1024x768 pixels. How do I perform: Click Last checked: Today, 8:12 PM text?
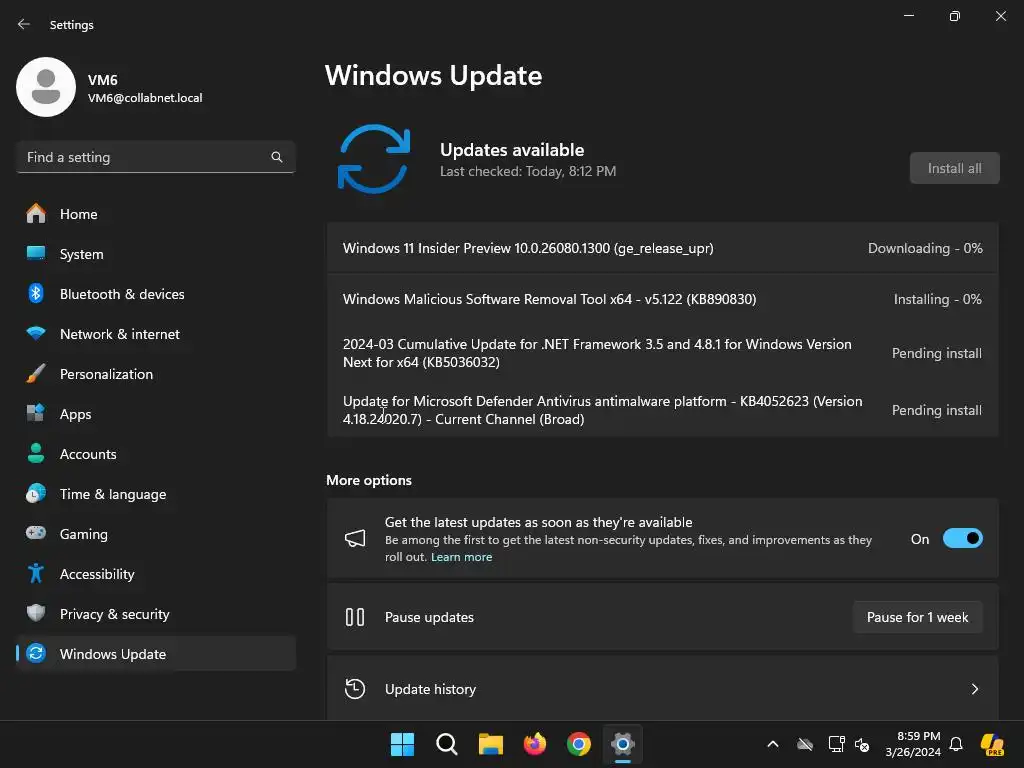point(528,171)
